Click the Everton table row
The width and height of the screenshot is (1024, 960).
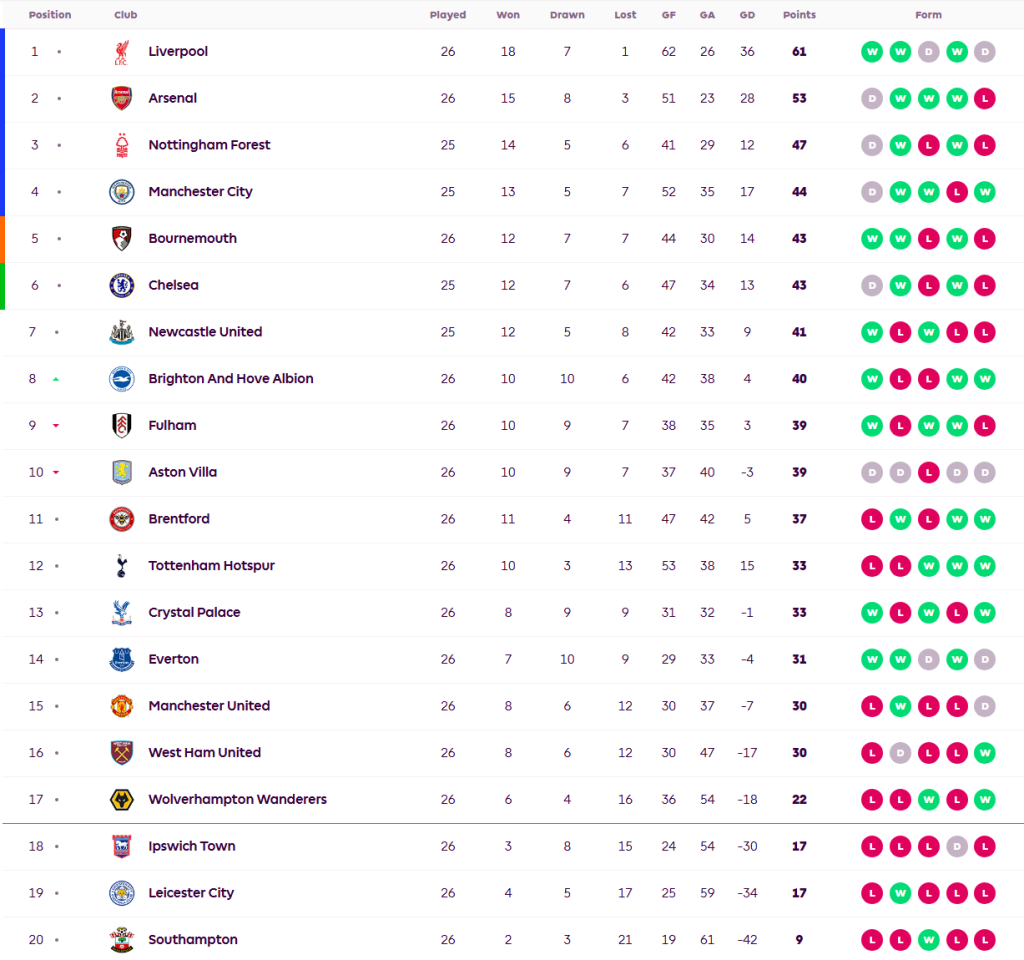point(500,659)
